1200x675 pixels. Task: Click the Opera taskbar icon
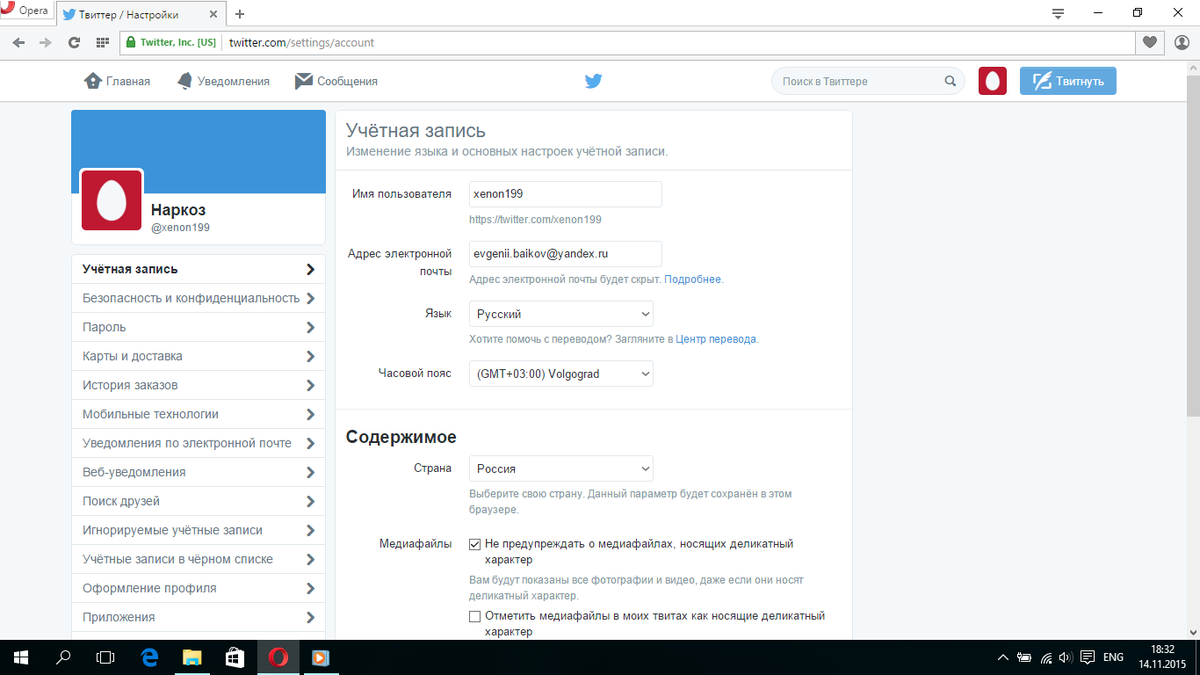click(279, 657)
